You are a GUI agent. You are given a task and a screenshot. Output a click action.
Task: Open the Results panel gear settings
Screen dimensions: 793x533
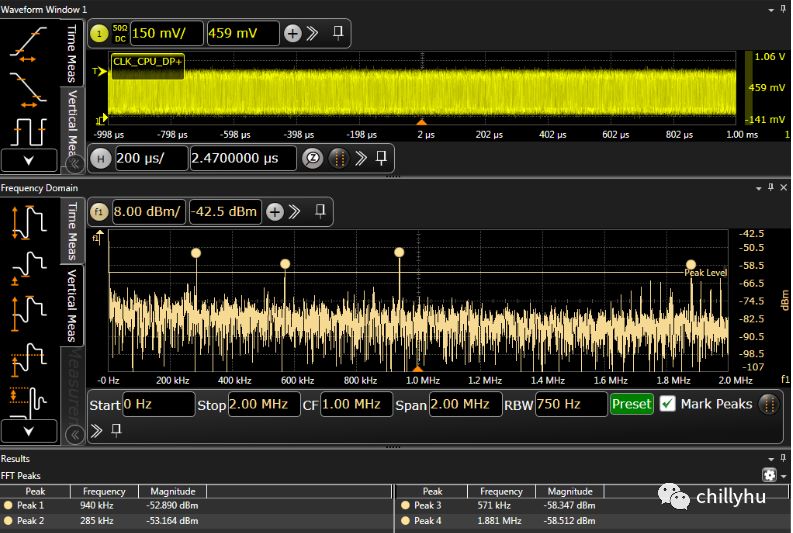769,475
